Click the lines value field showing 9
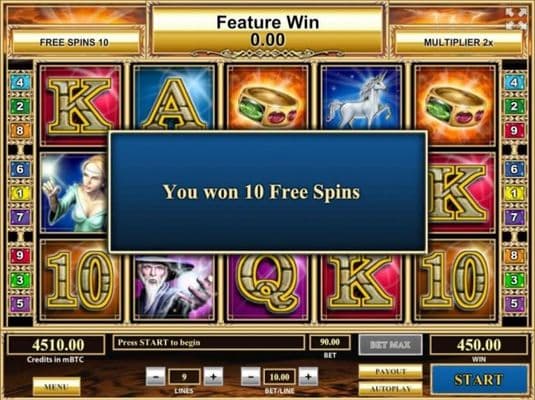This screenshot has height=400, width=535. click(x=184, y=377)
